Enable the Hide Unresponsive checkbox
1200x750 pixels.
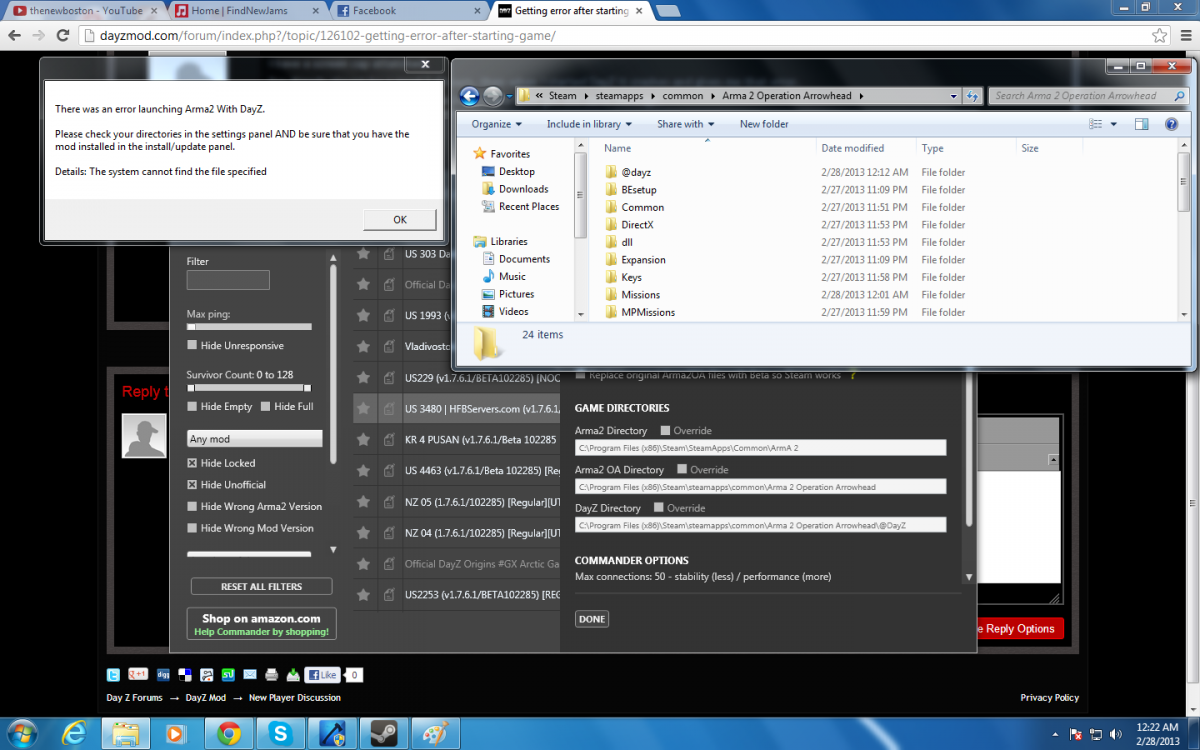[192, 346]
